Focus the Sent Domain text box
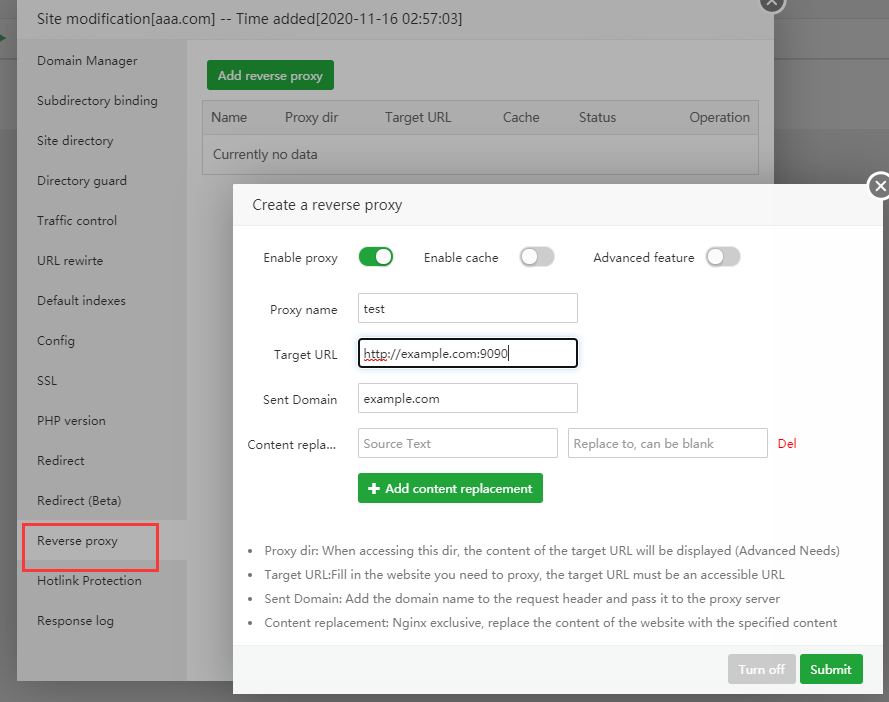 point(467,399)
